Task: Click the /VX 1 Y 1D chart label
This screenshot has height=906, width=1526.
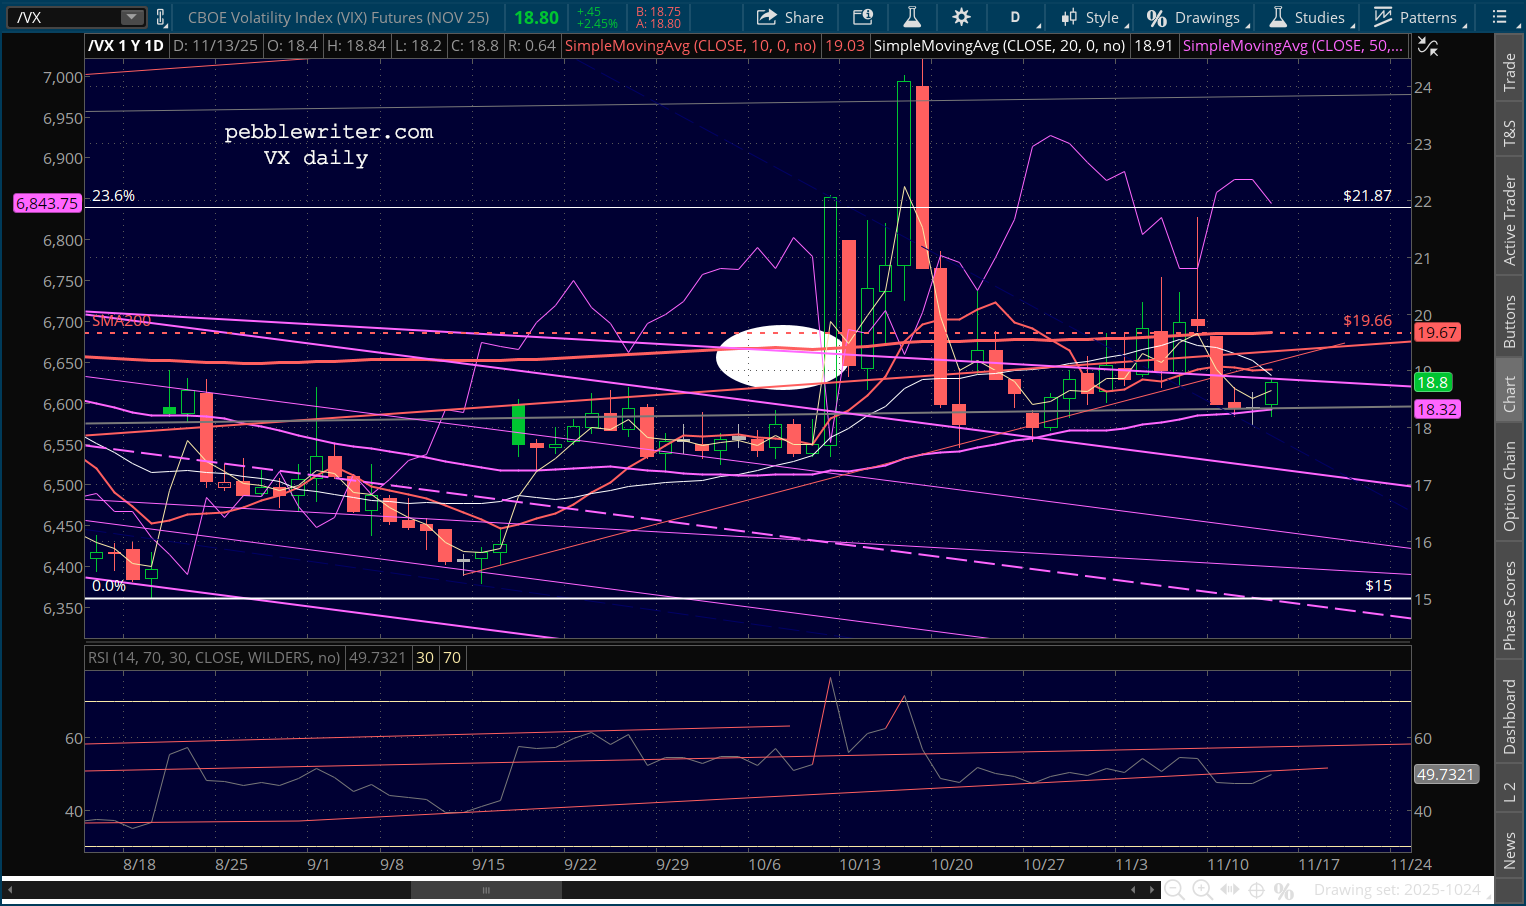Action: 126,46
